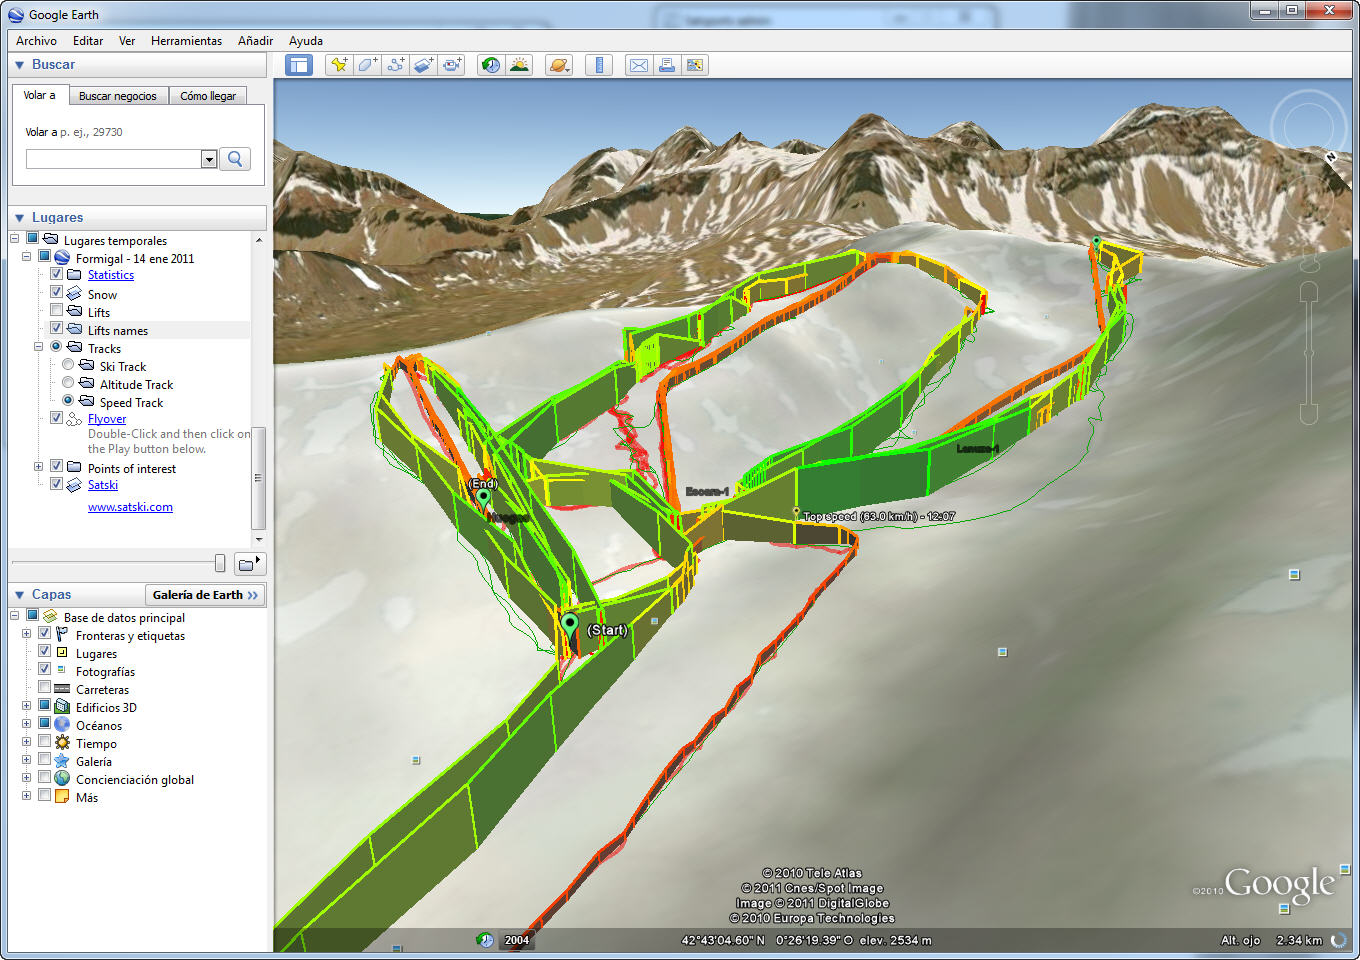The height and width of the screenshot is (960, 1360).
Task: Uncheck the Fotografías layer checkbox
Action: click(44, 669)
